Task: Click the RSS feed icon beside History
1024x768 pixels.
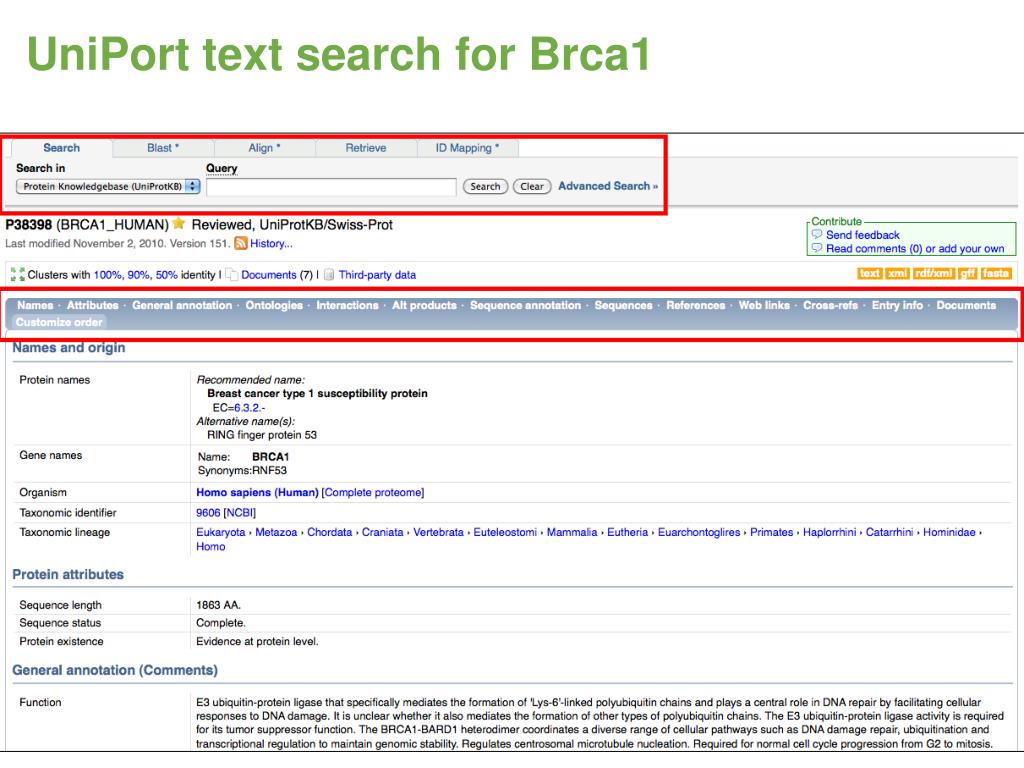Action: tap(240, 244)
